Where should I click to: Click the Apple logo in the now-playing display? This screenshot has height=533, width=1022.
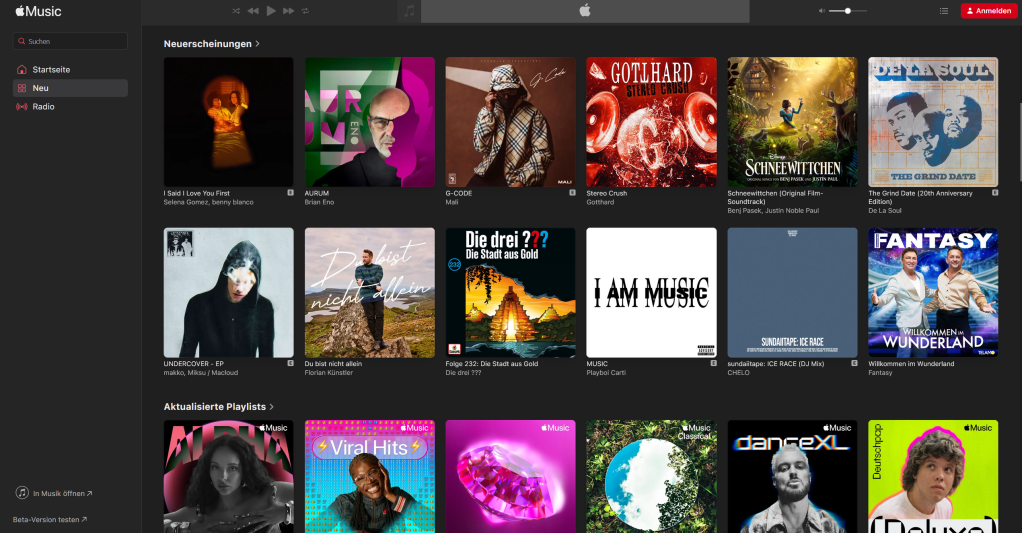(585, 10)
